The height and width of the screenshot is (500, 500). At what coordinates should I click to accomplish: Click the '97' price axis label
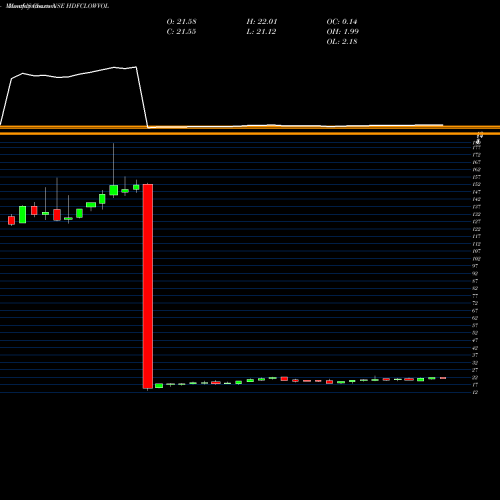pyautogui.click(x=475, y=266)
